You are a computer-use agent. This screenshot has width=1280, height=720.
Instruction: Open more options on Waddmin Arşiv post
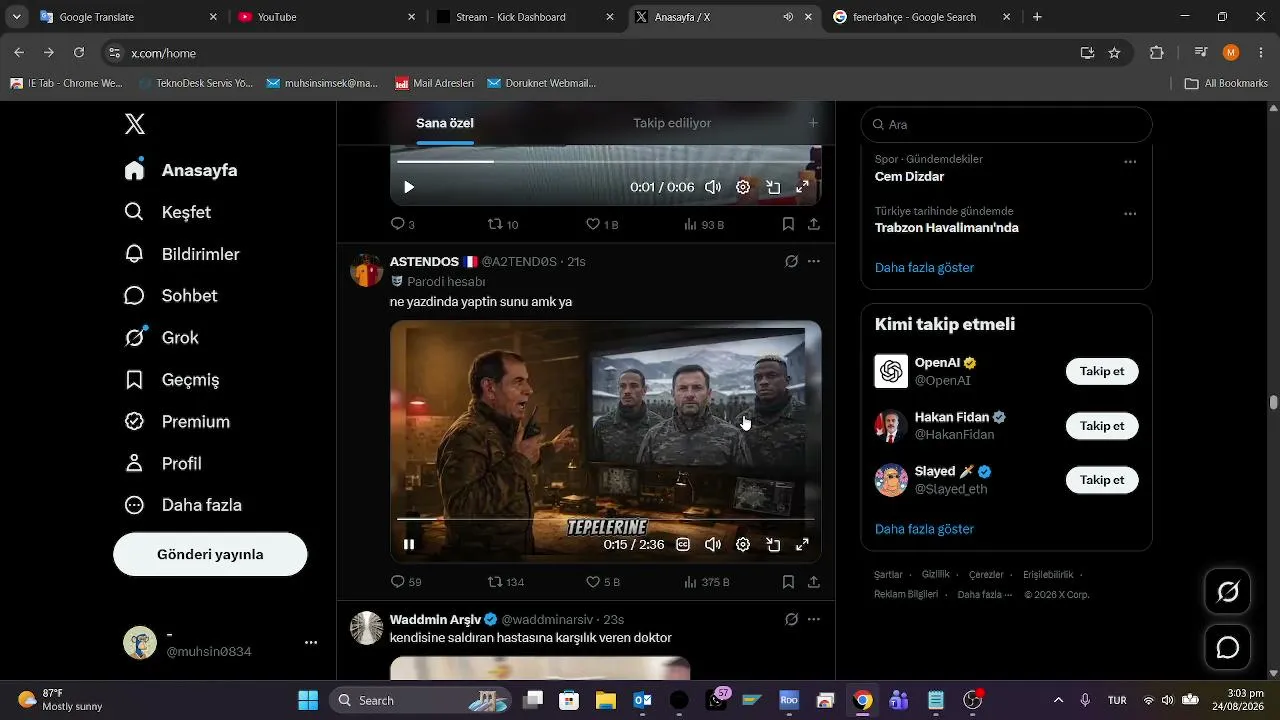pos(814,619)
